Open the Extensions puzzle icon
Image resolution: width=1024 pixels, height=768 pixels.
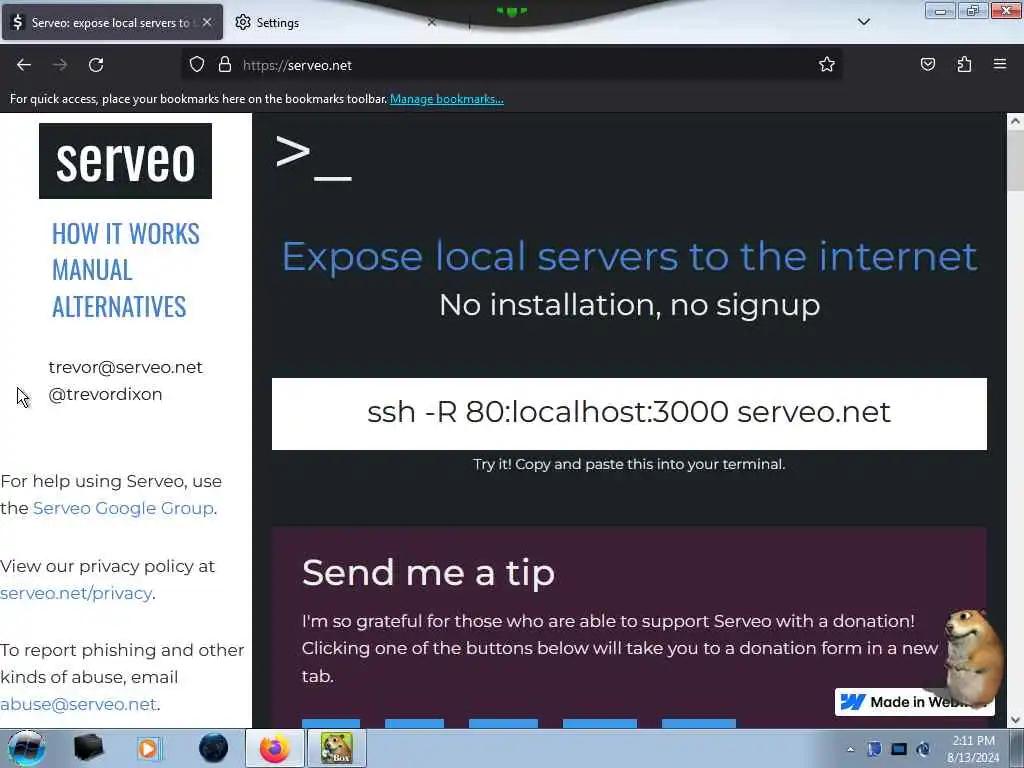964,65
